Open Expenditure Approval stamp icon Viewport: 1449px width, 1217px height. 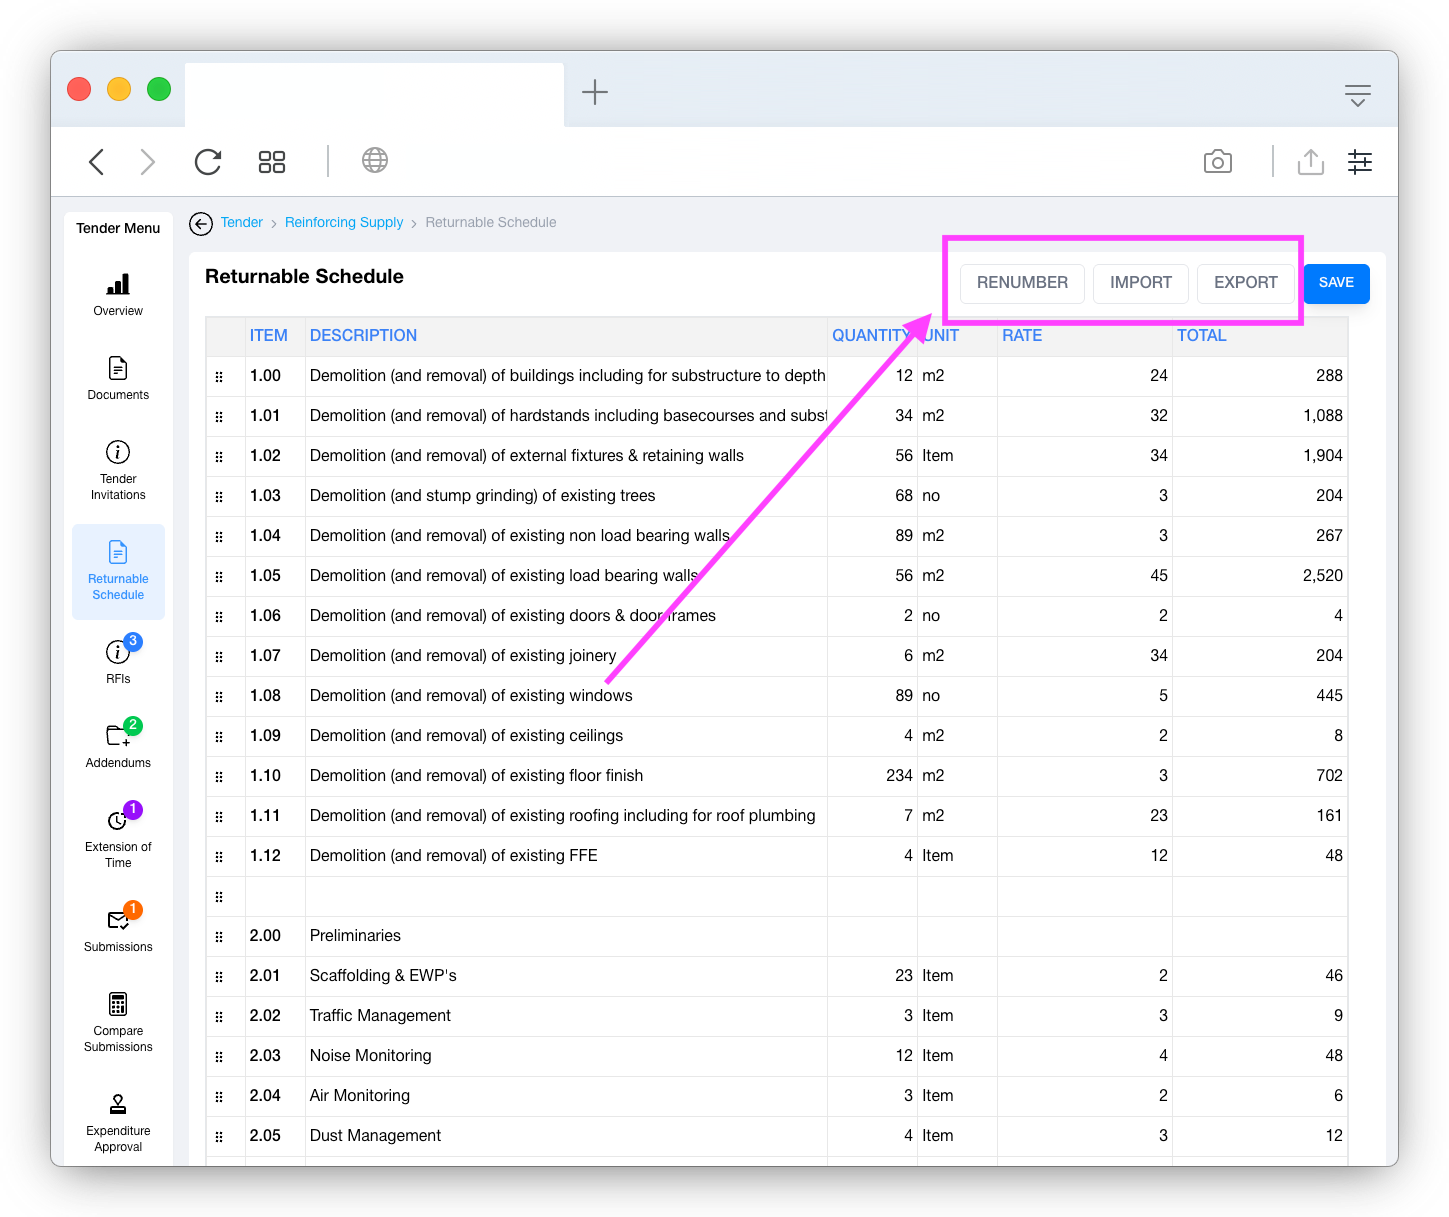[118, 1105]
